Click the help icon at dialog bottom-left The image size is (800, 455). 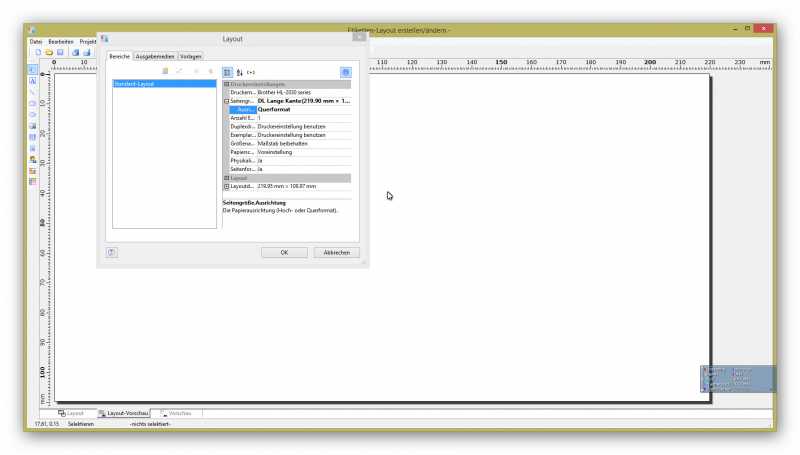[111, 252]
